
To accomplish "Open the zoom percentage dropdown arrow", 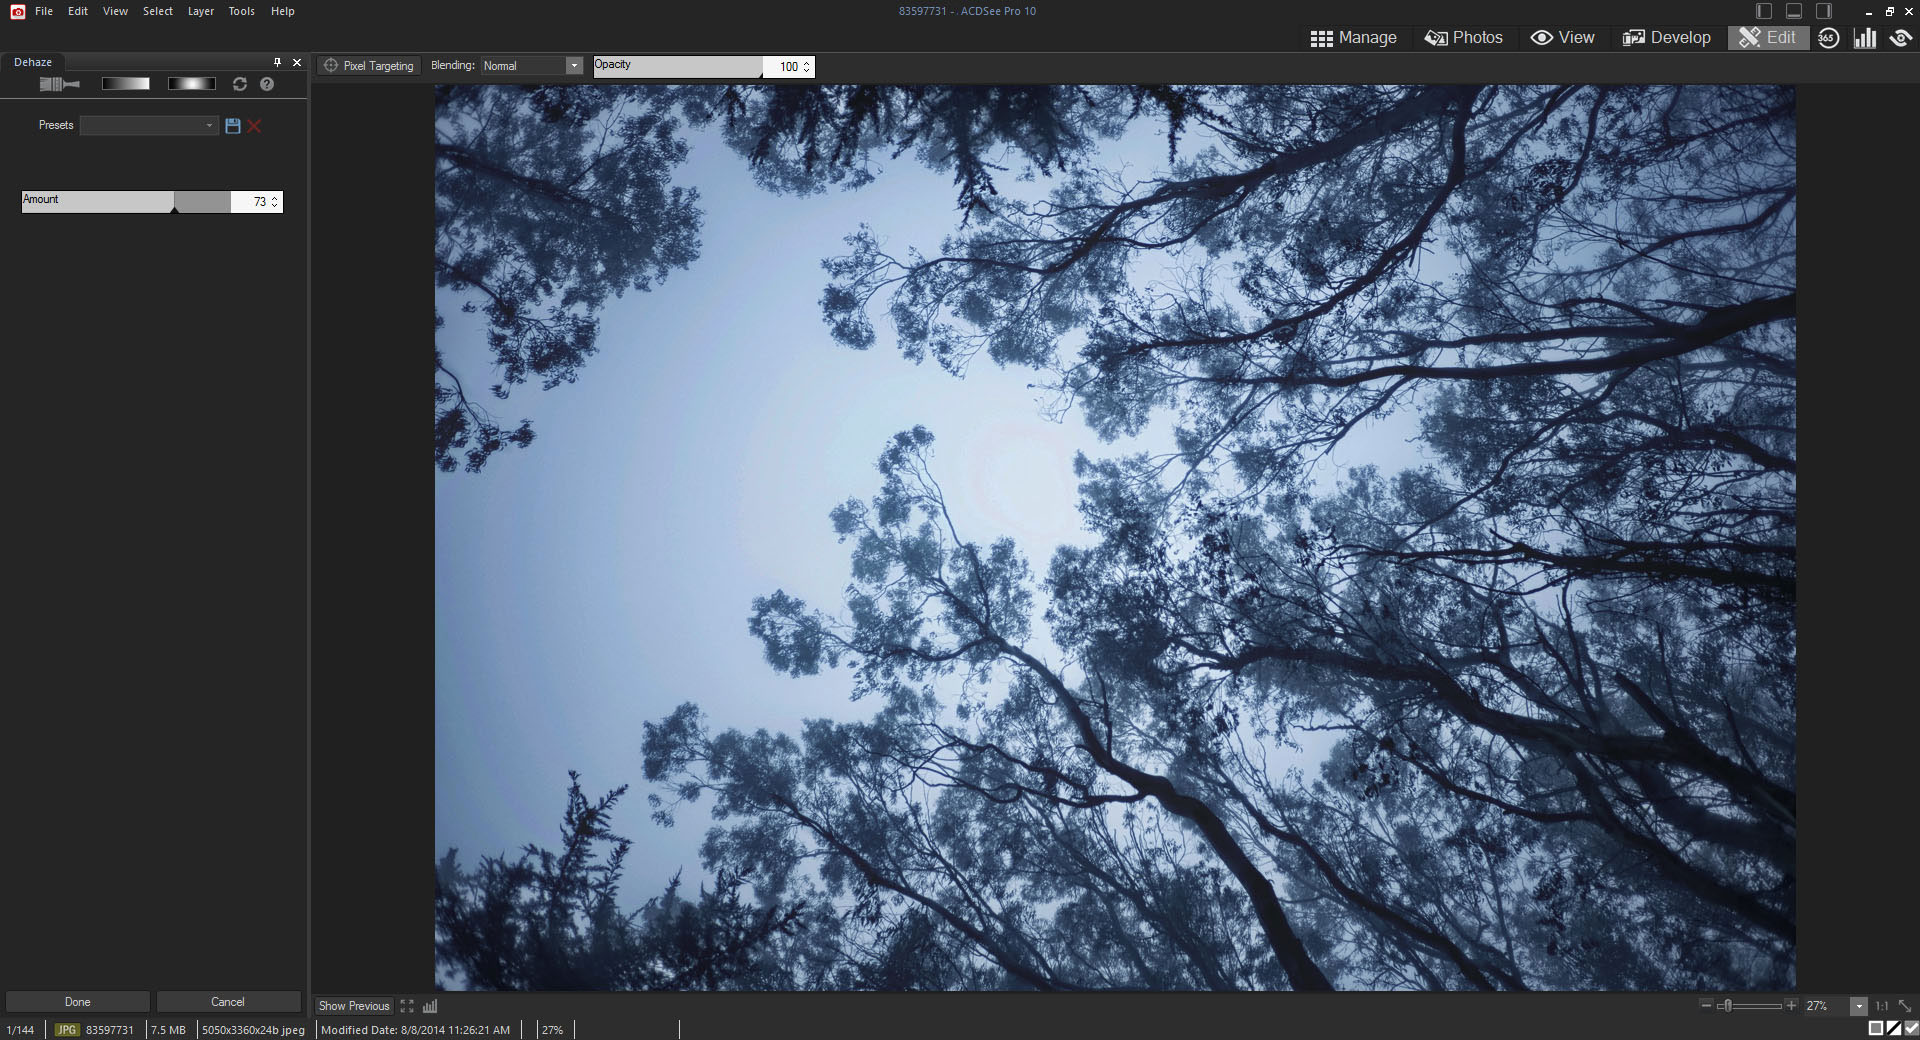I will tap(1858, 1006).
